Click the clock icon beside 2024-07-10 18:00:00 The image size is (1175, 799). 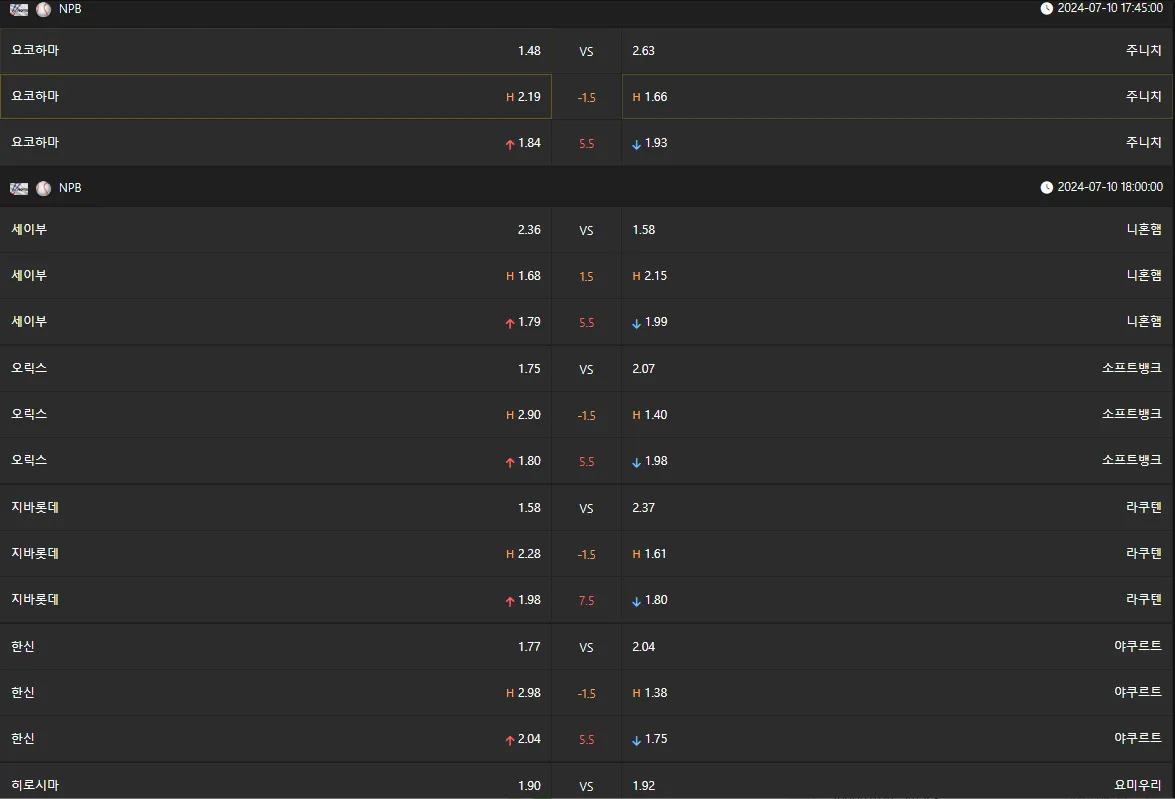pyautogui.click(x=1046, y=187)
